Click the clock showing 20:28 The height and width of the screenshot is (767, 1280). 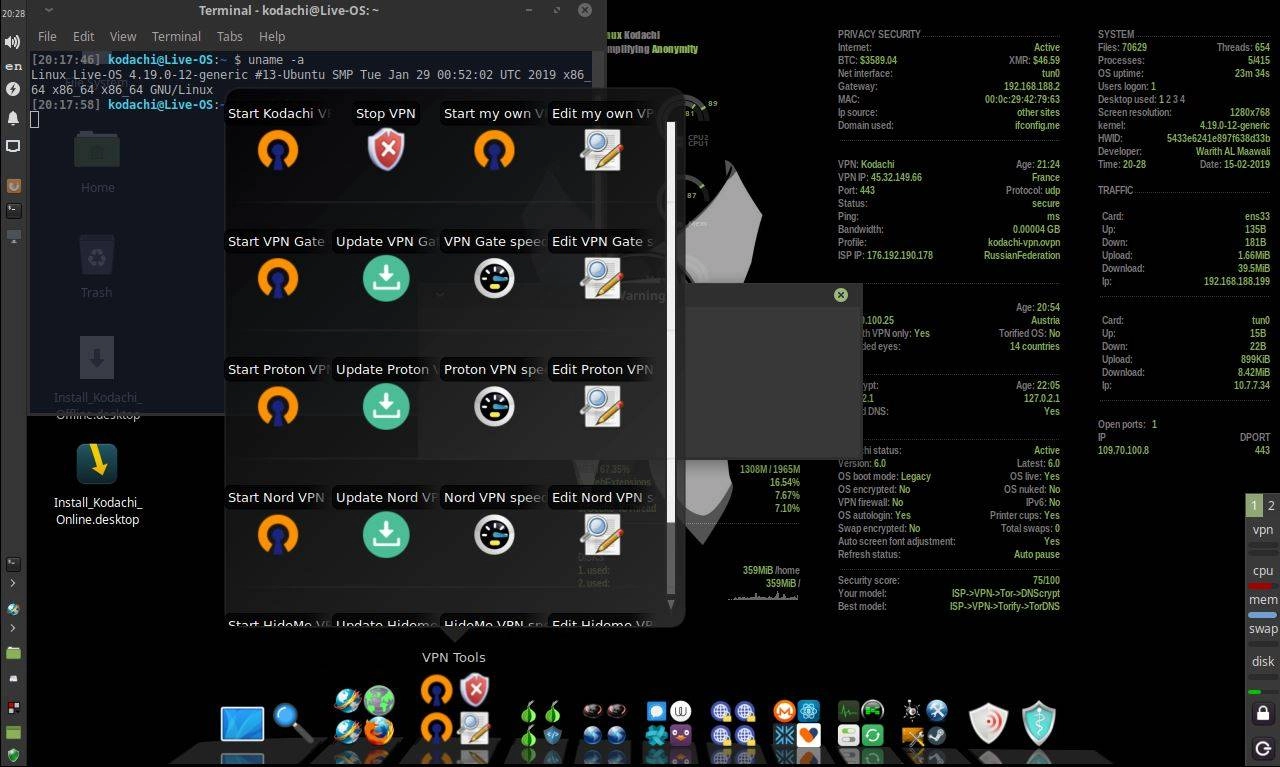point(13,13)
